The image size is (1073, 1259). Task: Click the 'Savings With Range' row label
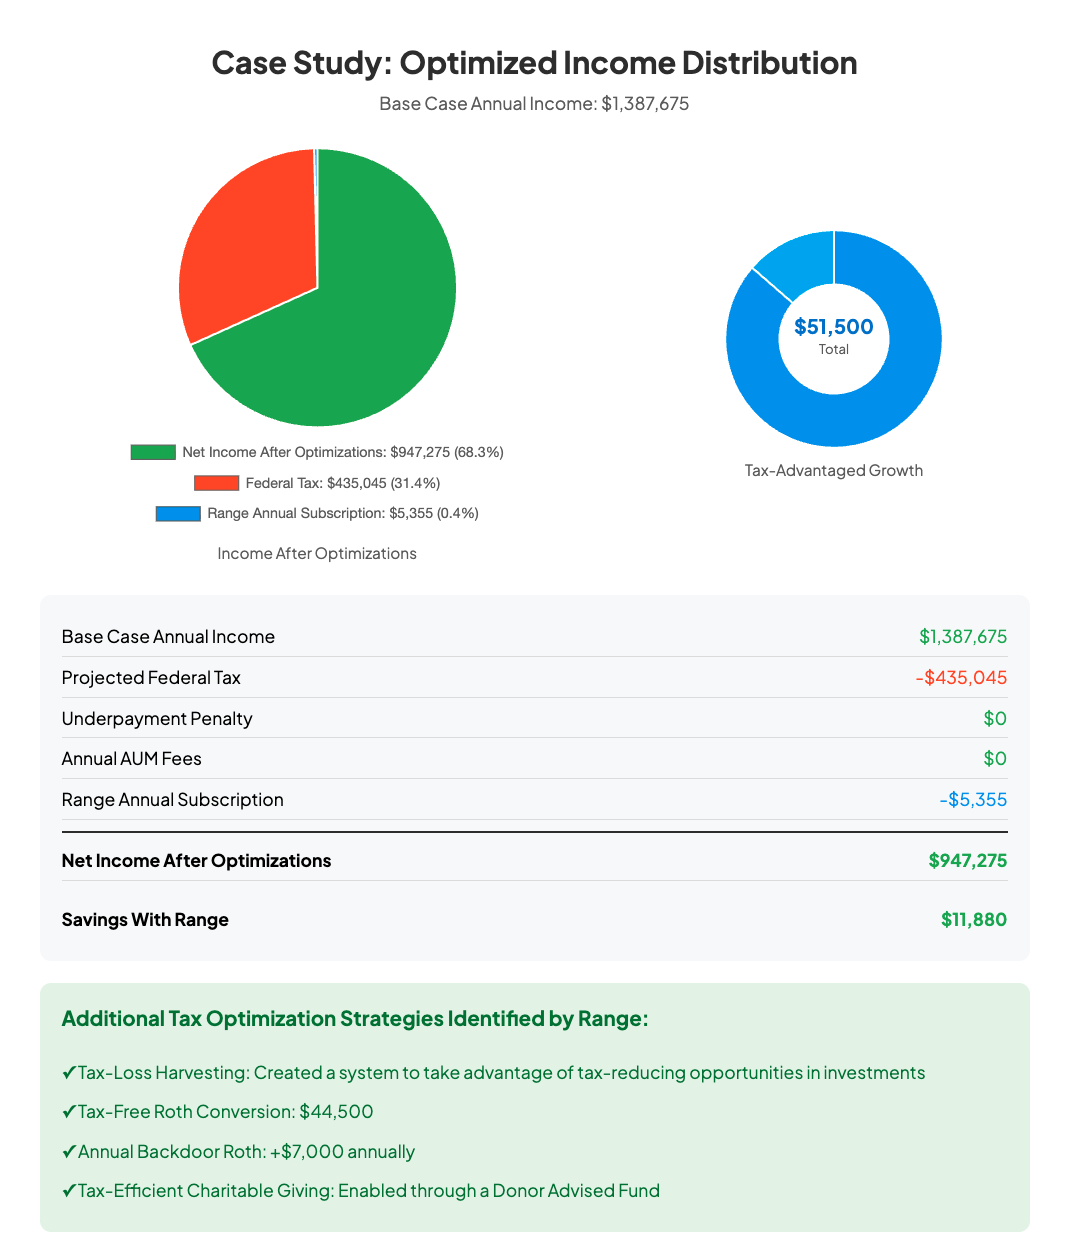(x=145, y=920)
